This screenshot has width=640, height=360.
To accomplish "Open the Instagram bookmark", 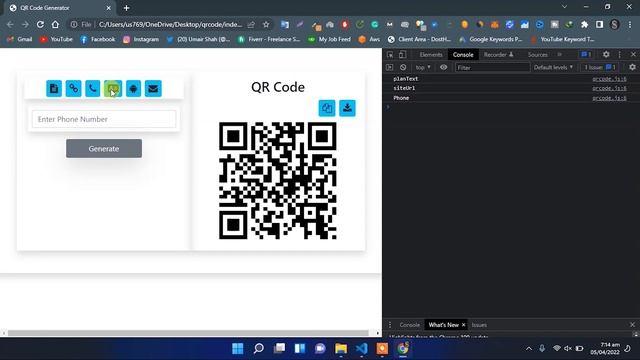I will (141, 39).
